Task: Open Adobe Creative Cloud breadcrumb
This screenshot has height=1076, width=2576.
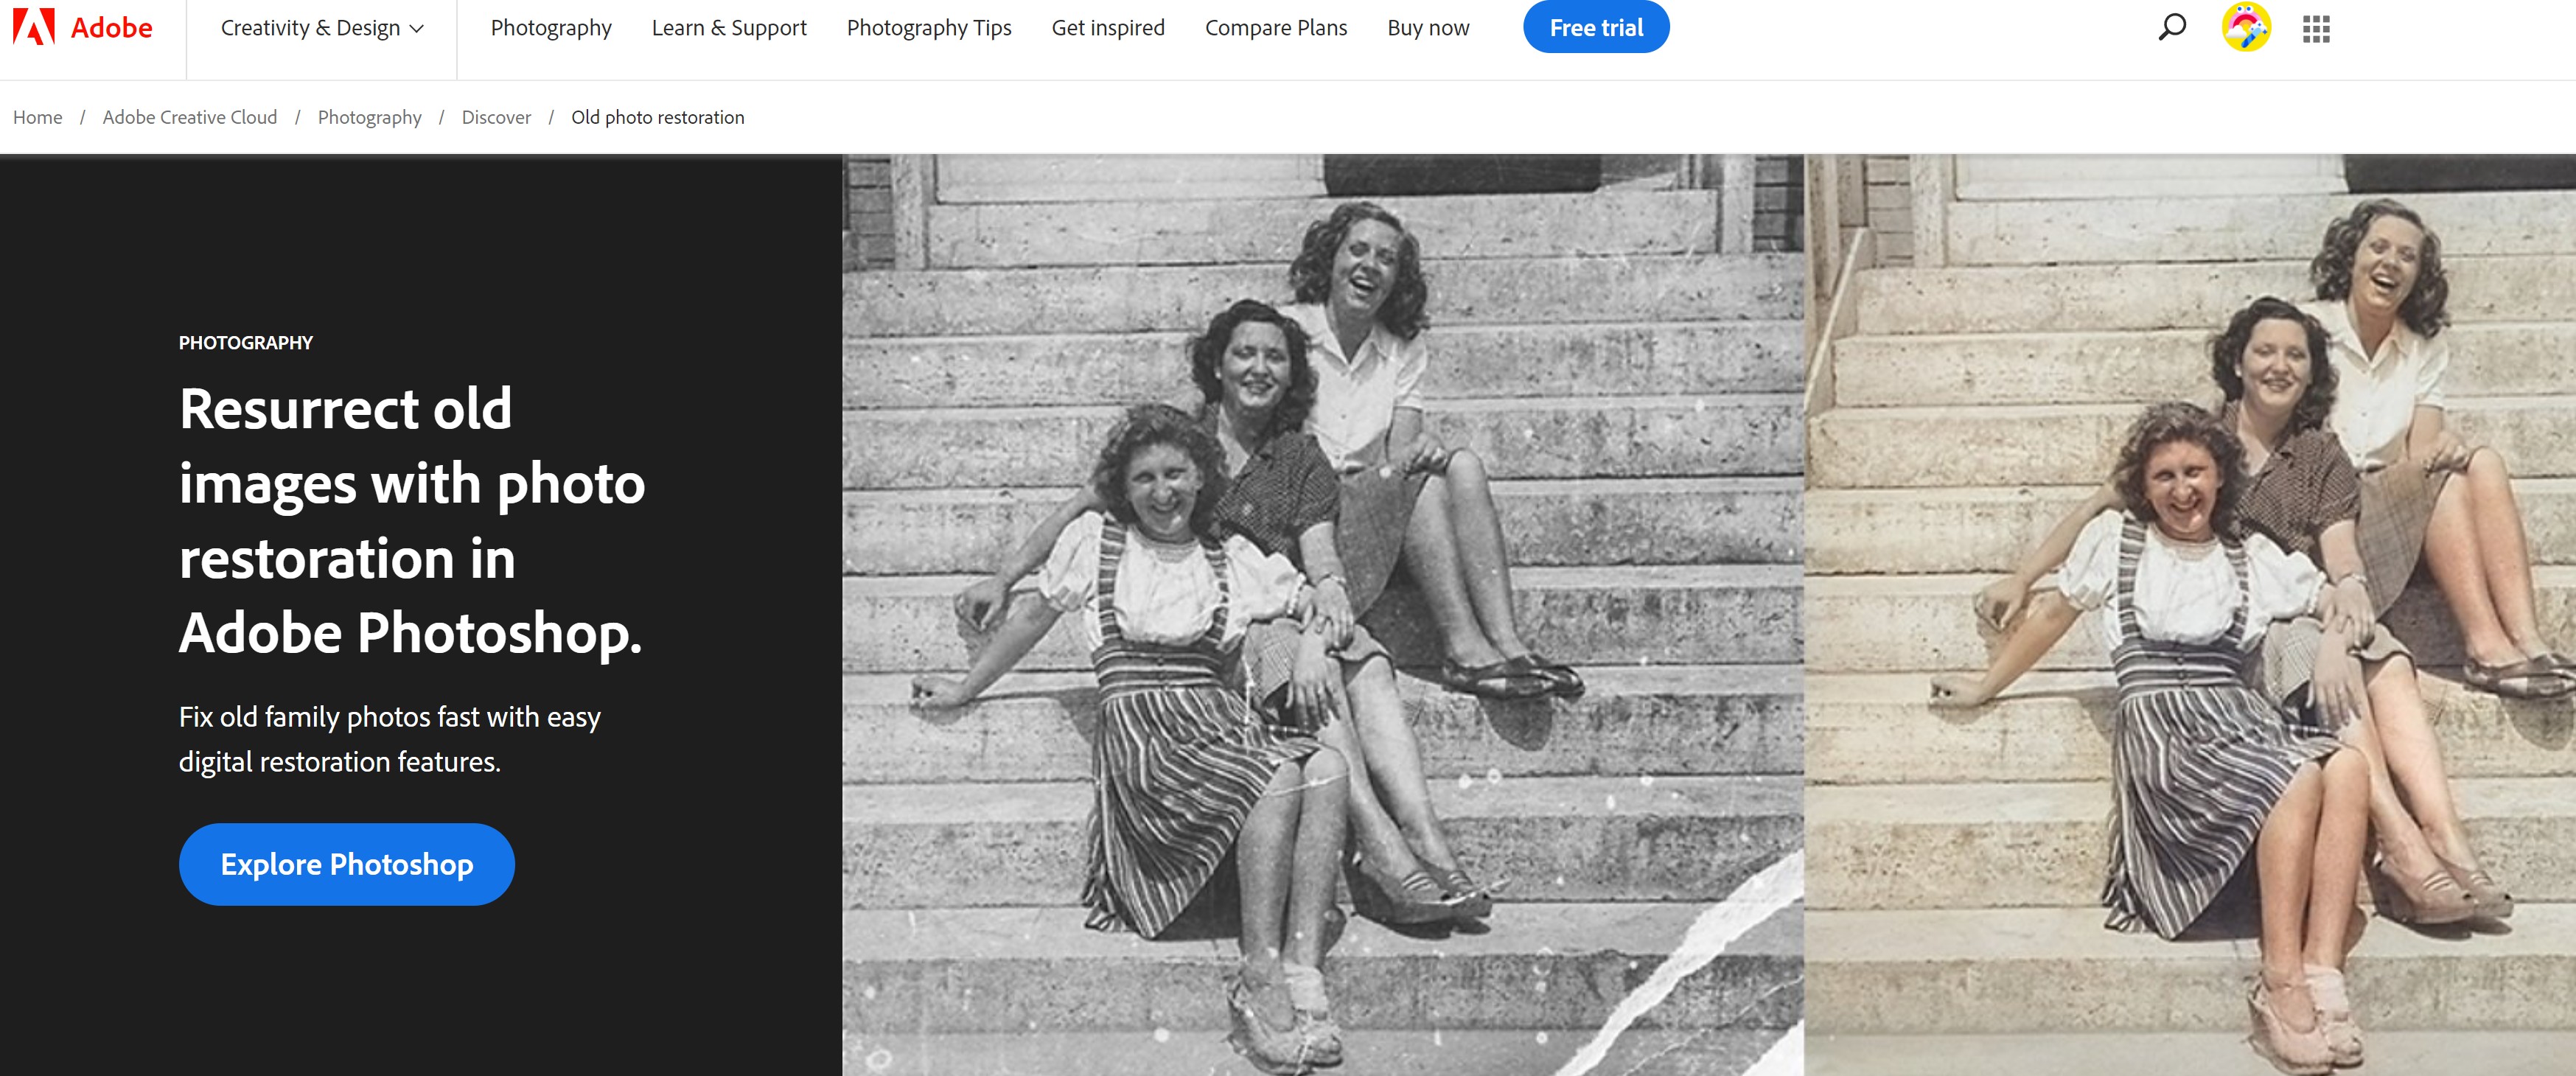Action: coord(190,117)
